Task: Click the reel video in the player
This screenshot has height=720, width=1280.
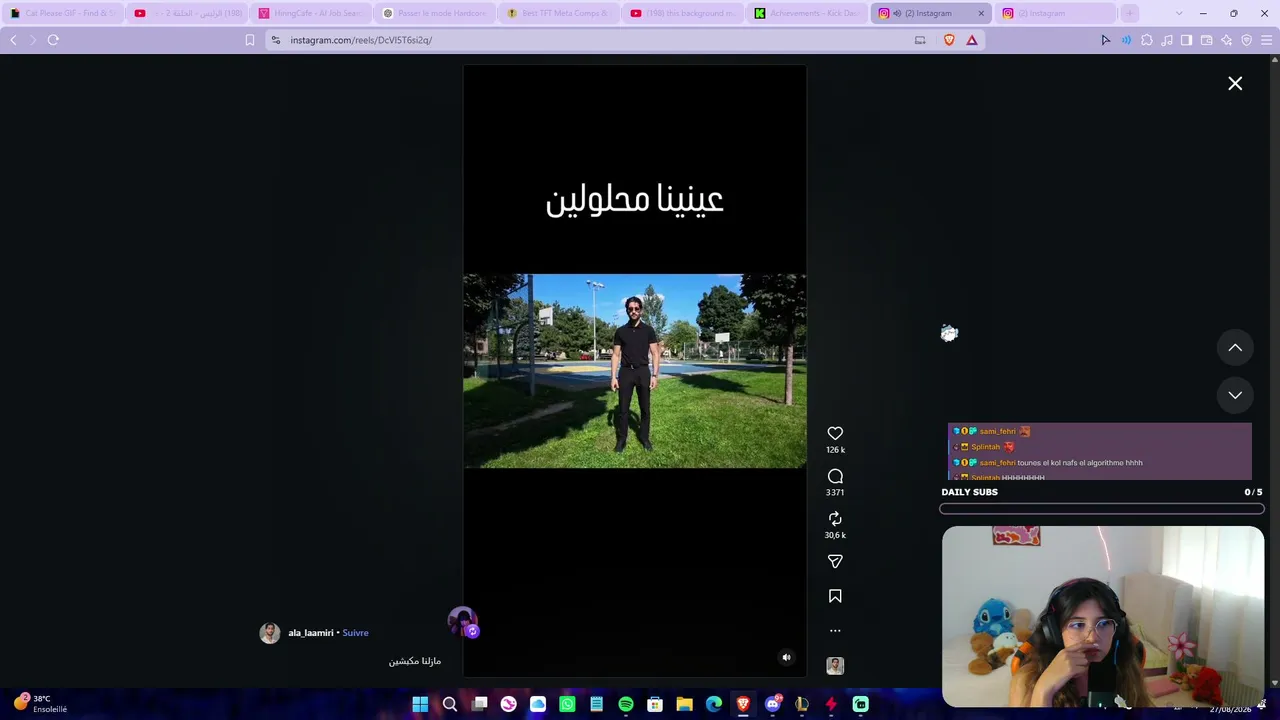Action: tap(635, 371)
